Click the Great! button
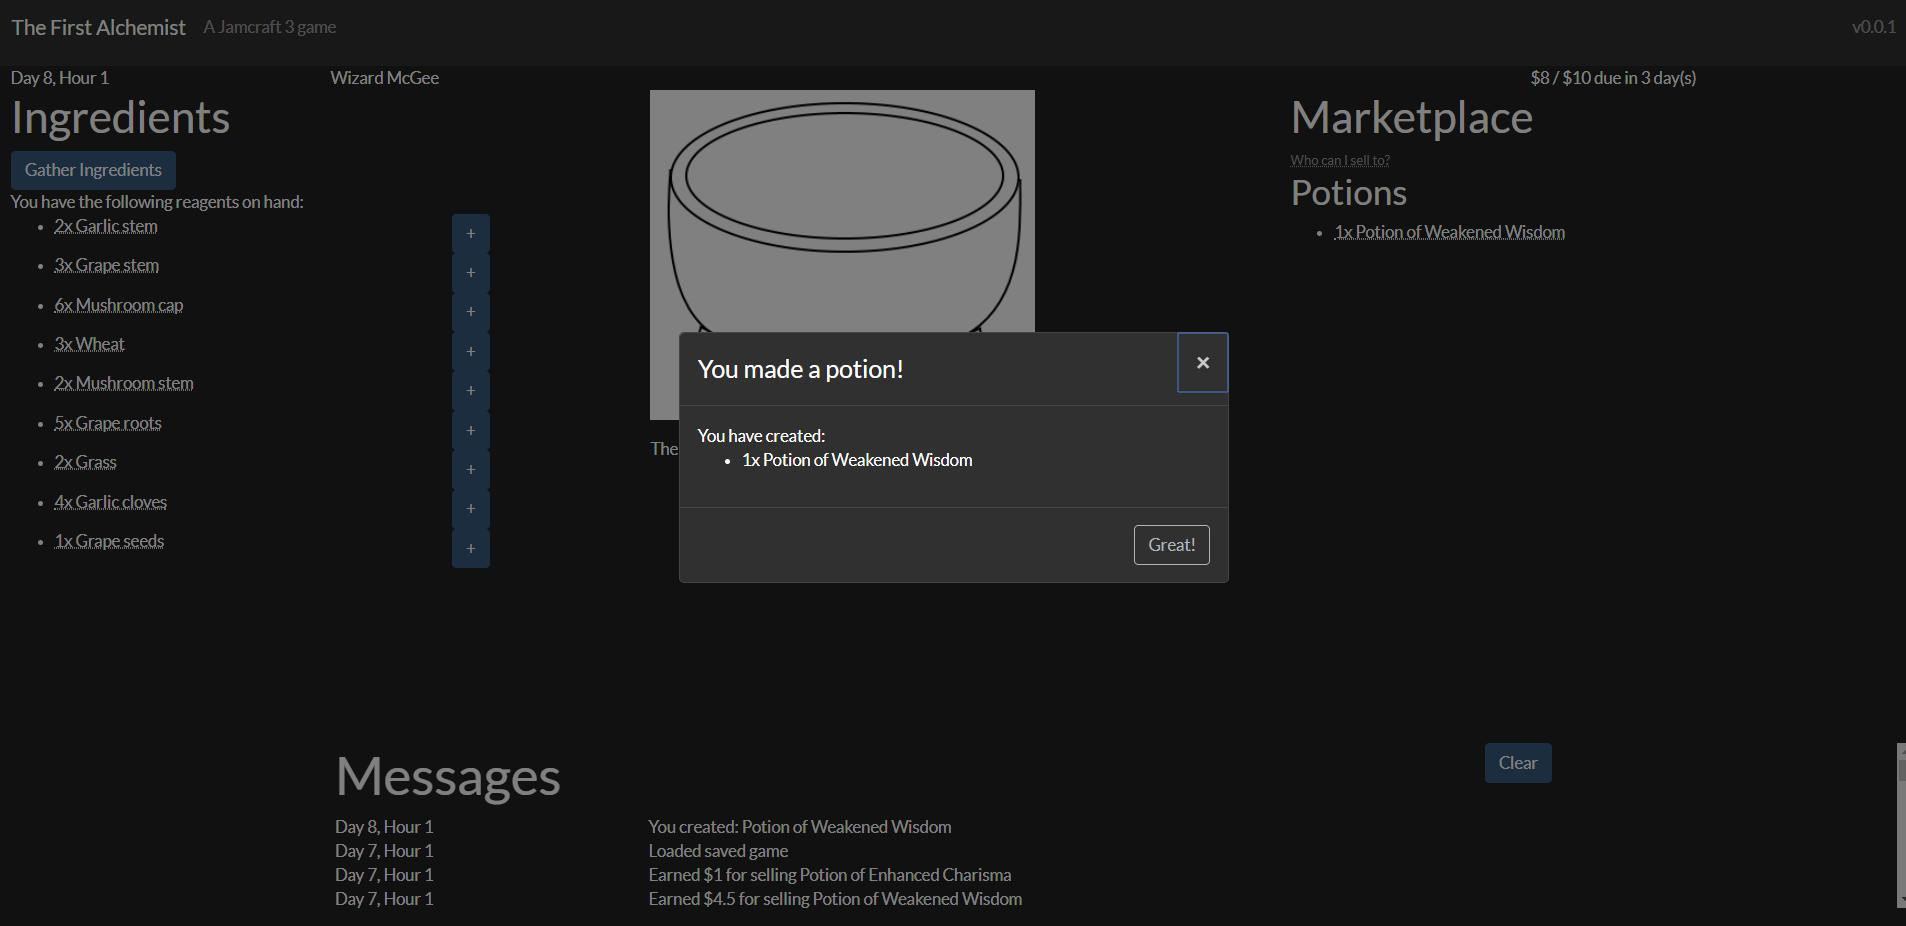This screenshot has height=926, width=1906. click(1171, 545)
